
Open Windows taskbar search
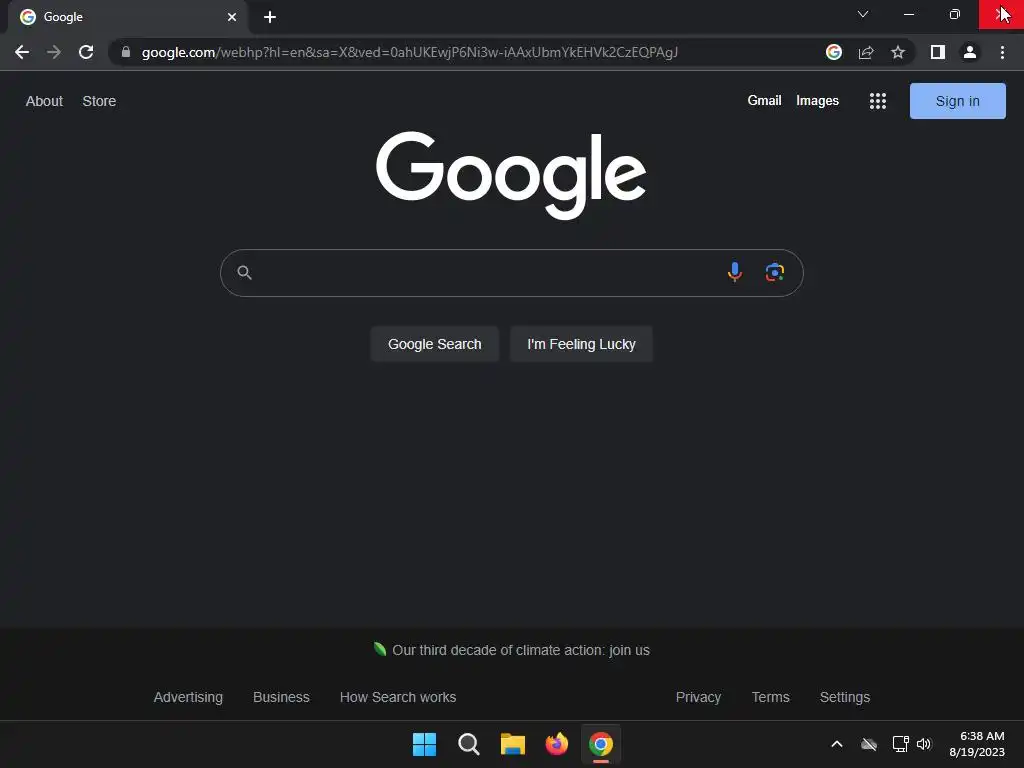coord(468,744)
